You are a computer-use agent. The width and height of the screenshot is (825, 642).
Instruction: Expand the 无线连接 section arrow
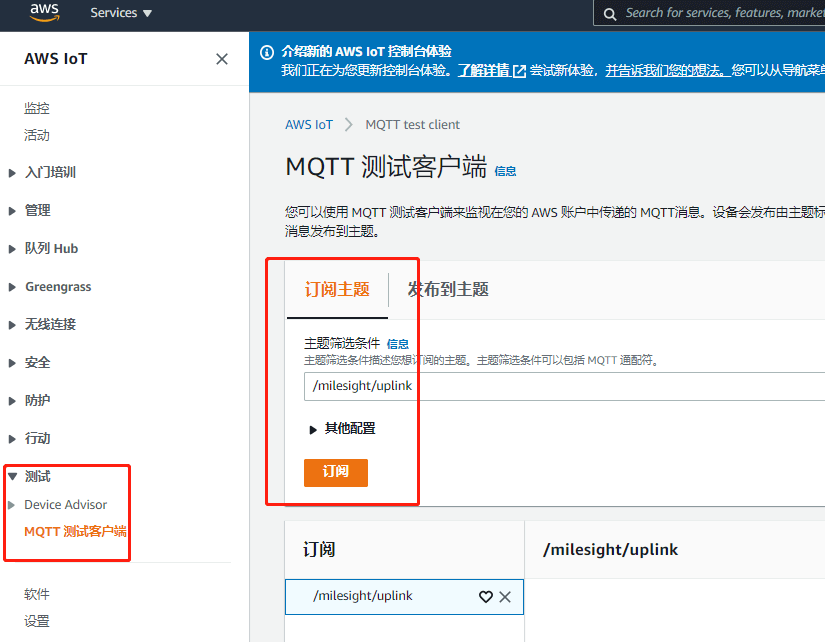pos(12,325)
